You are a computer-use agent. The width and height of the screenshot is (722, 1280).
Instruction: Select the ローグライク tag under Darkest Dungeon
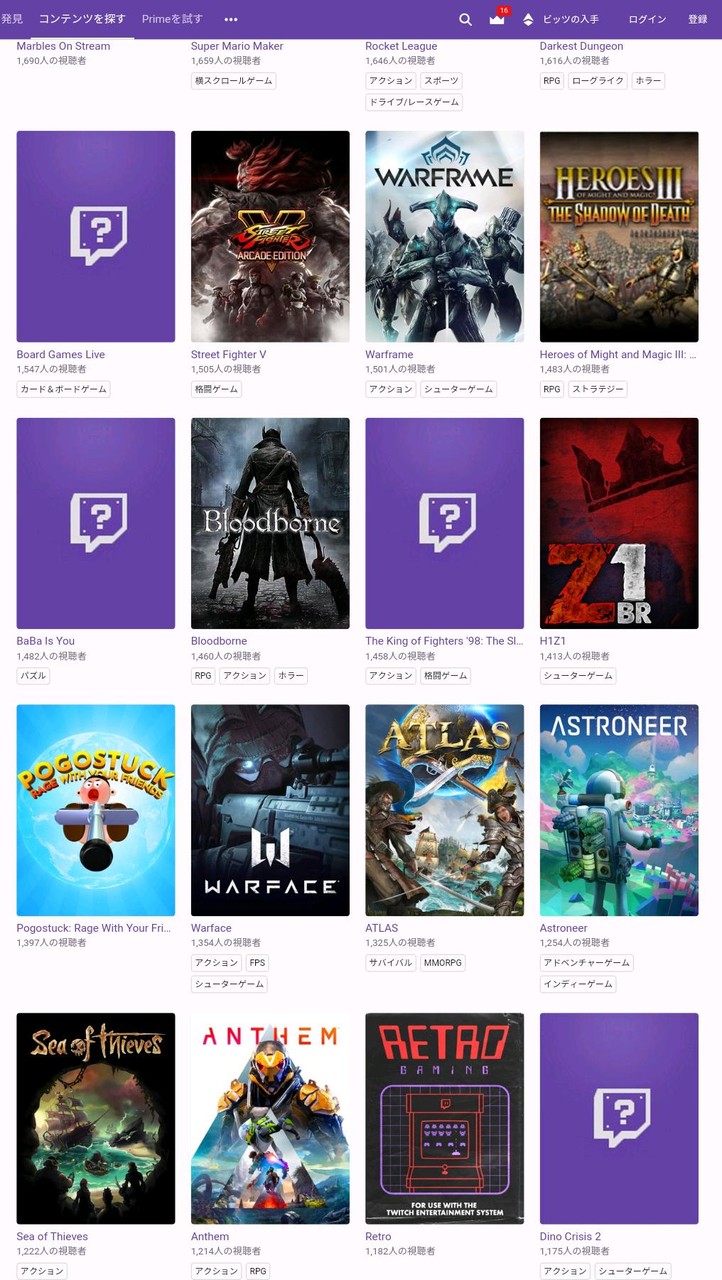coord(598,81)
